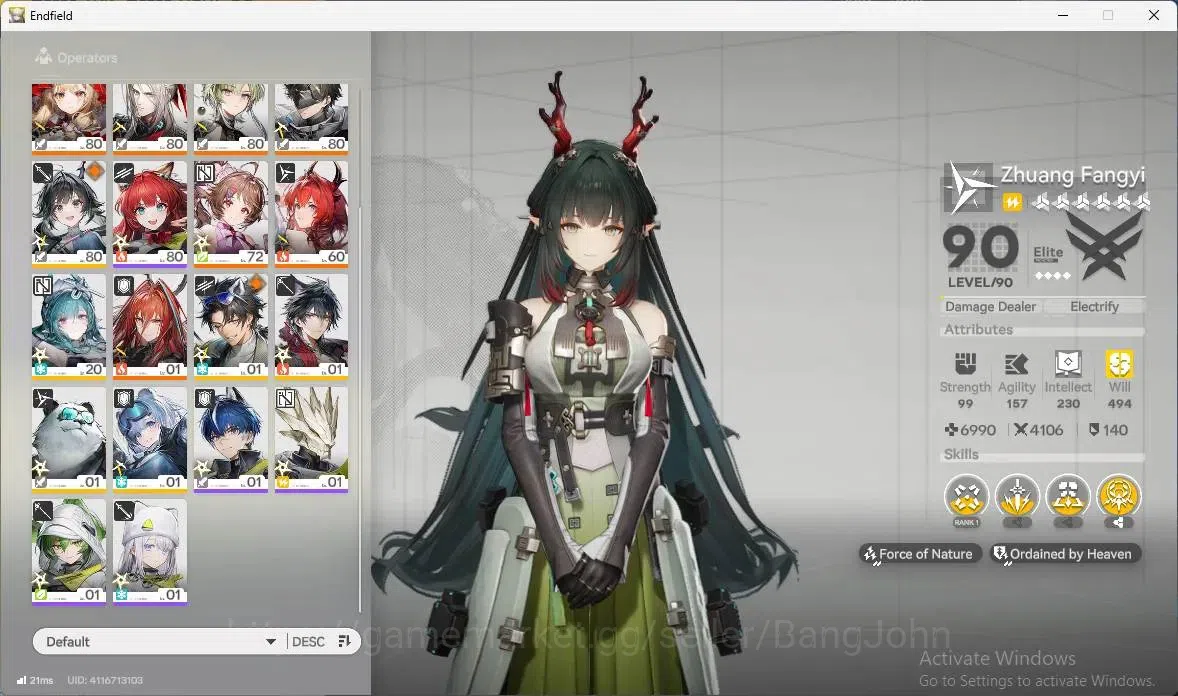Select blue-haired girl with visor card

pyautogui.click(x=150, y=439)
